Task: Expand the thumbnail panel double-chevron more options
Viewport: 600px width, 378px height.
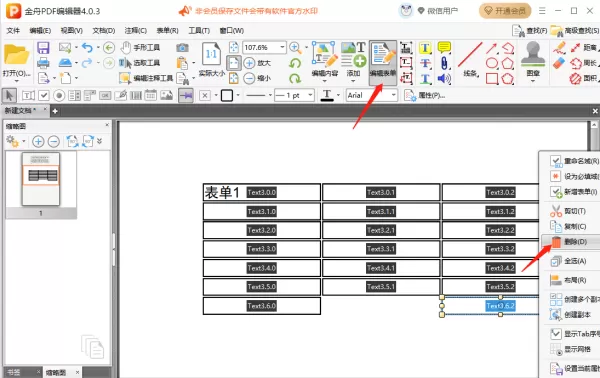Action: (x=99, y=141)
